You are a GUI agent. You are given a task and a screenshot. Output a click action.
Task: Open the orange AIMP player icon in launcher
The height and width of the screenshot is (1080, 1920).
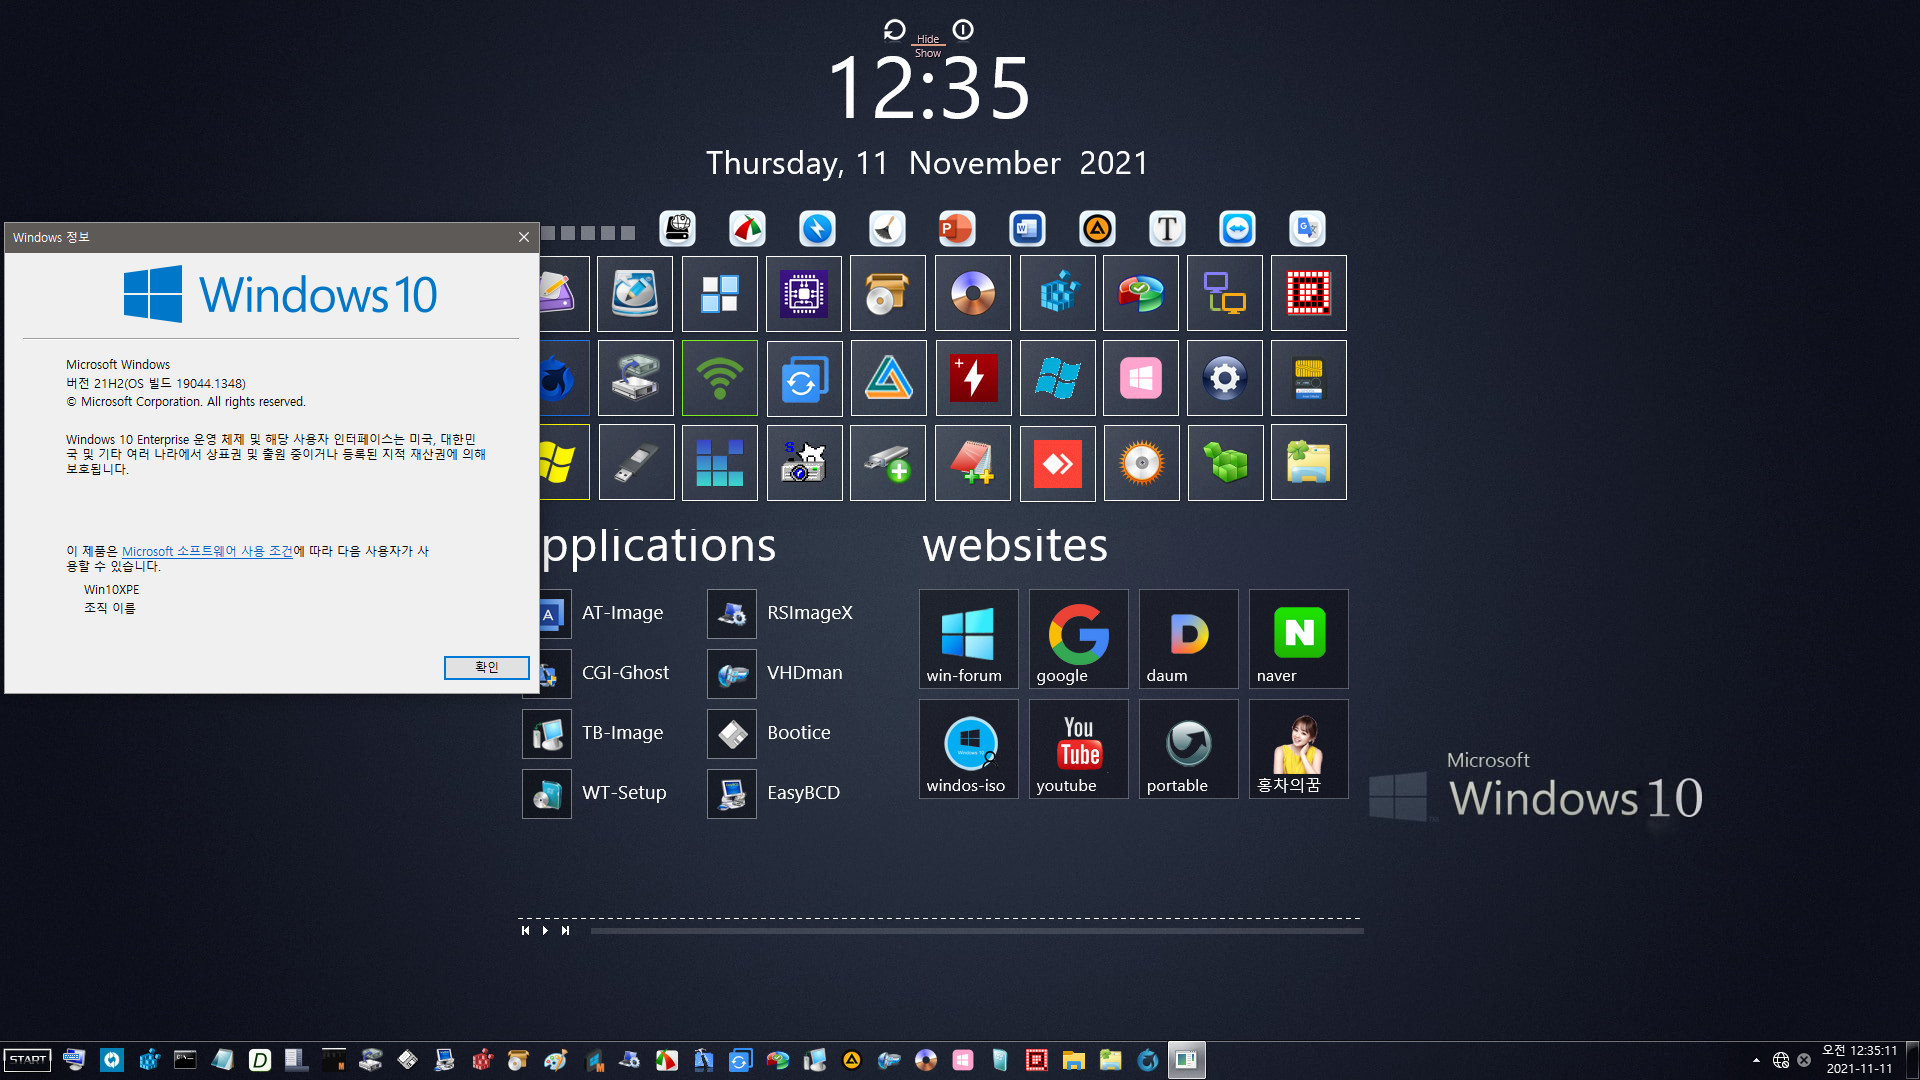pyautogui.click(x=1097, y=229)
